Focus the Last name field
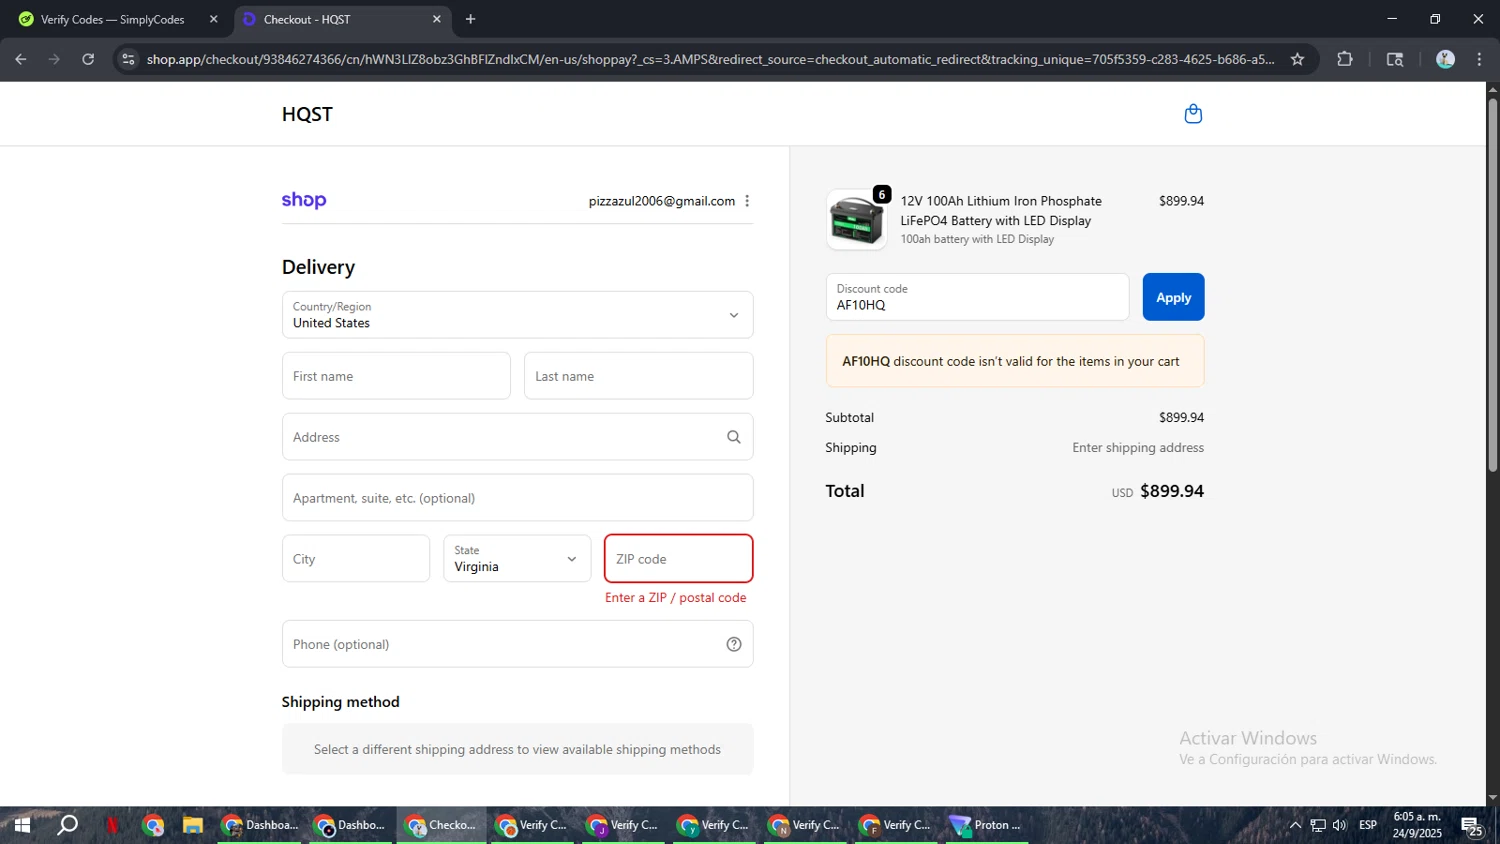 coord(638,376)
